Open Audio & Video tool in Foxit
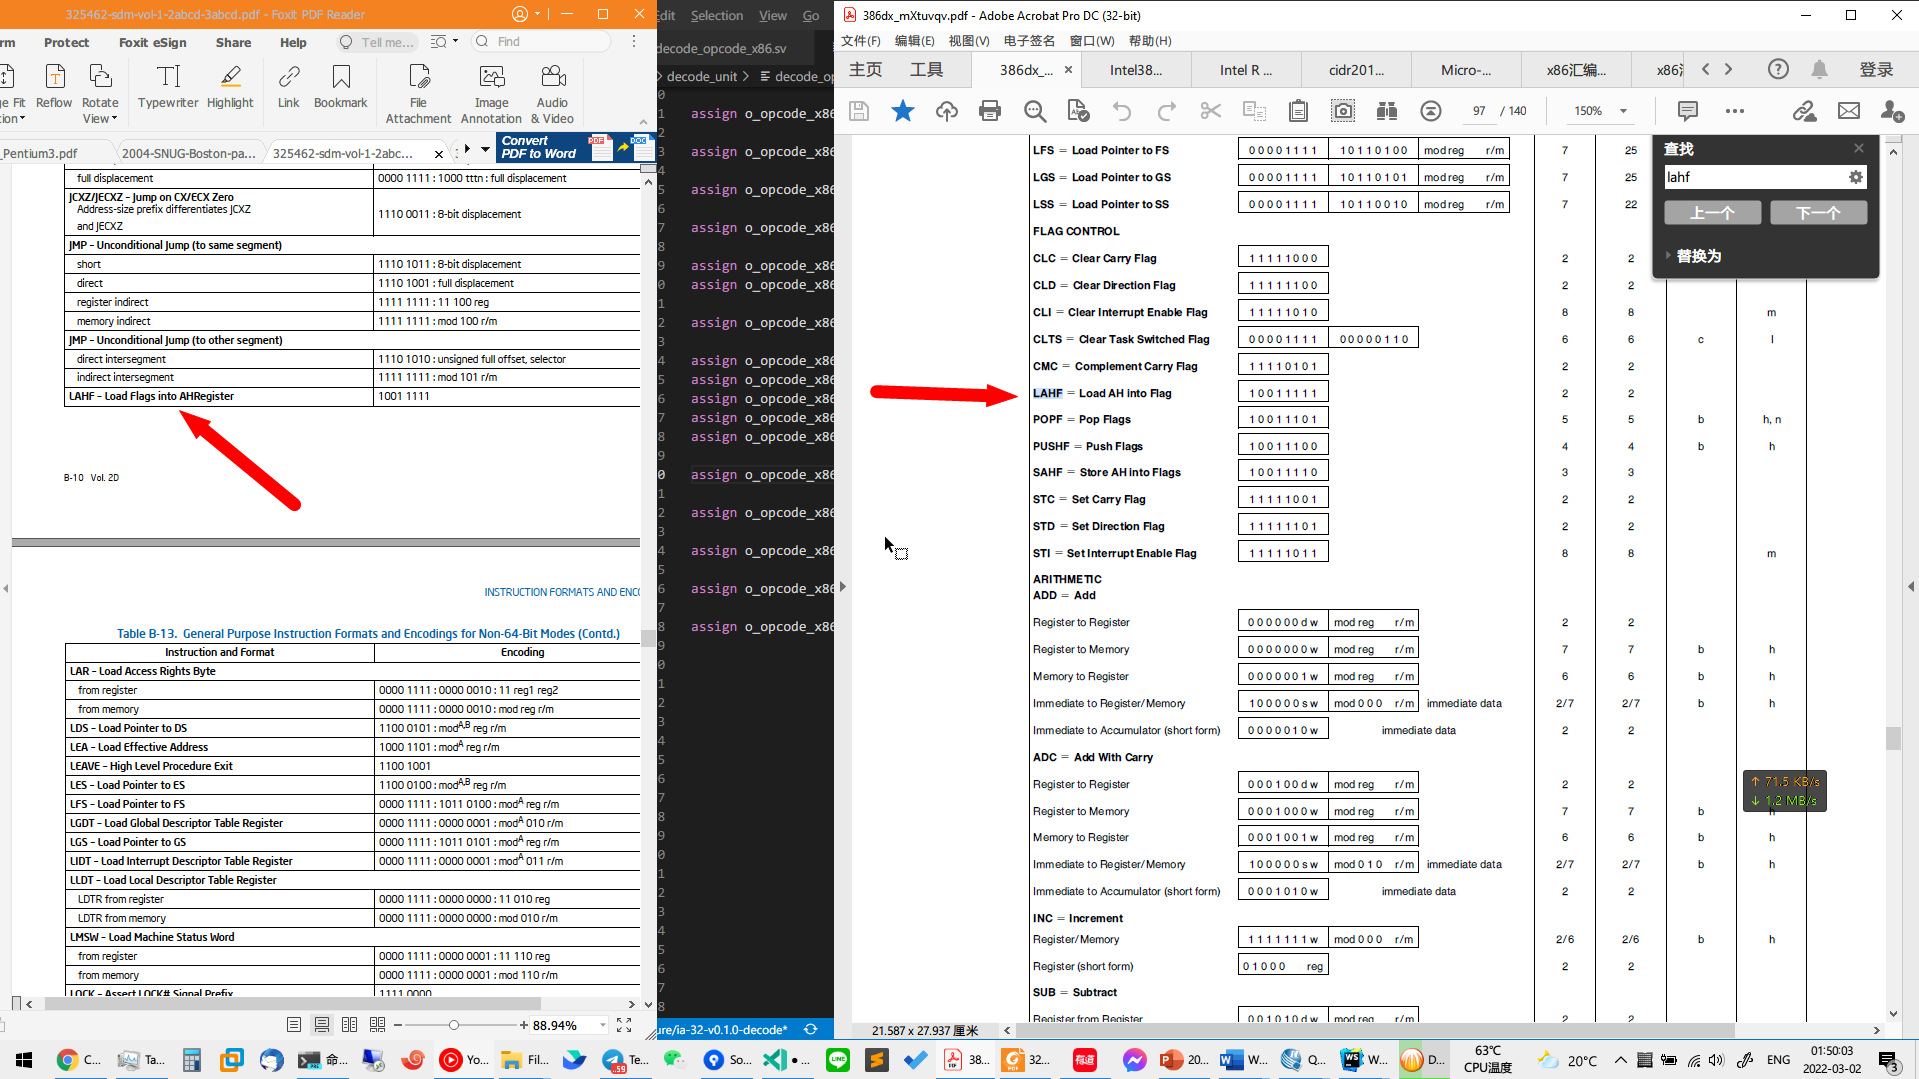Screen dimensions: 1919x1079 click(x=553, y=94)
